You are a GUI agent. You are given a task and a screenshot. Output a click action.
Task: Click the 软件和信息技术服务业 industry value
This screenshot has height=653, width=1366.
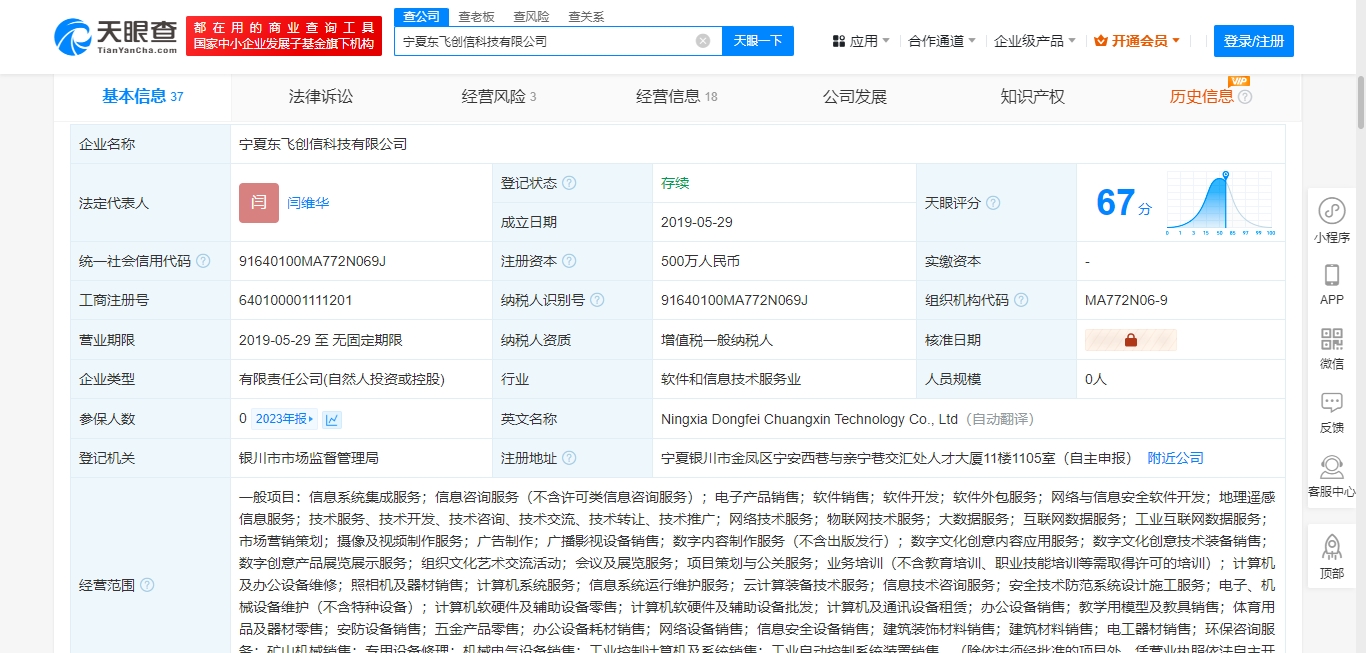tap(731, 379)
